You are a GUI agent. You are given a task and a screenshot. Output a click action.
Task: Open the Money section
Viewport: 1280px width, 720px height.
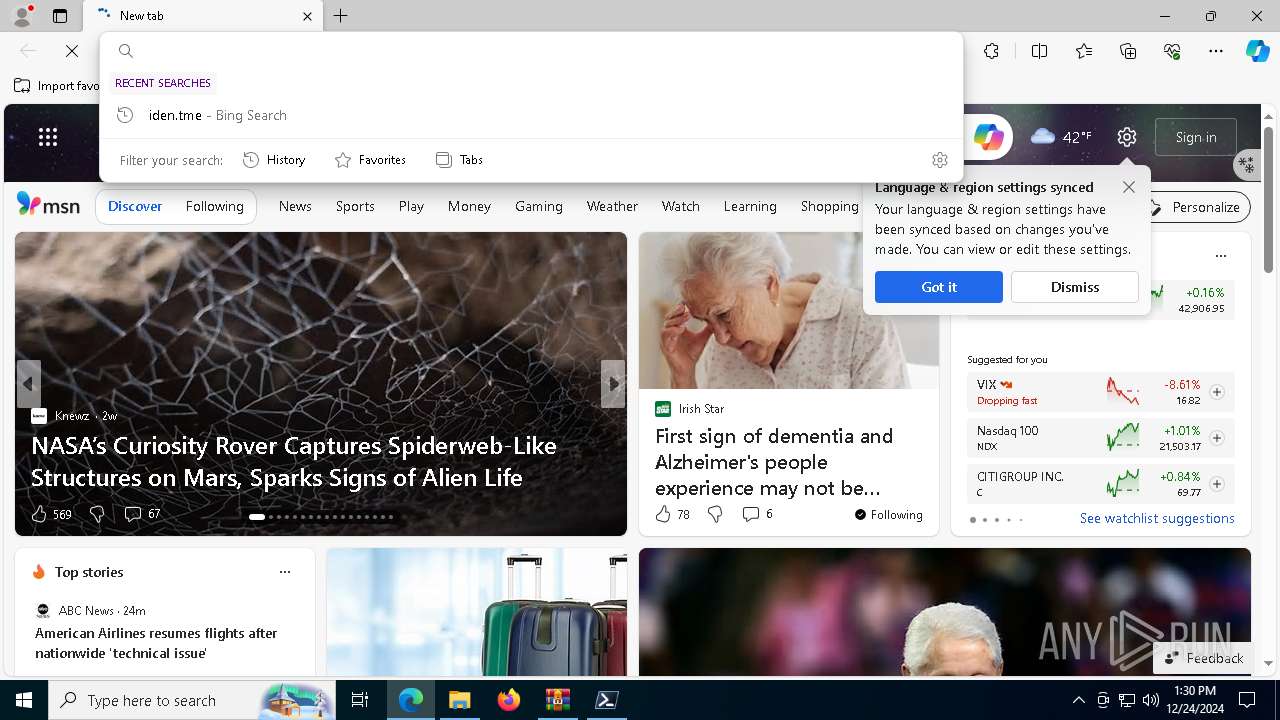coord(469,206)
